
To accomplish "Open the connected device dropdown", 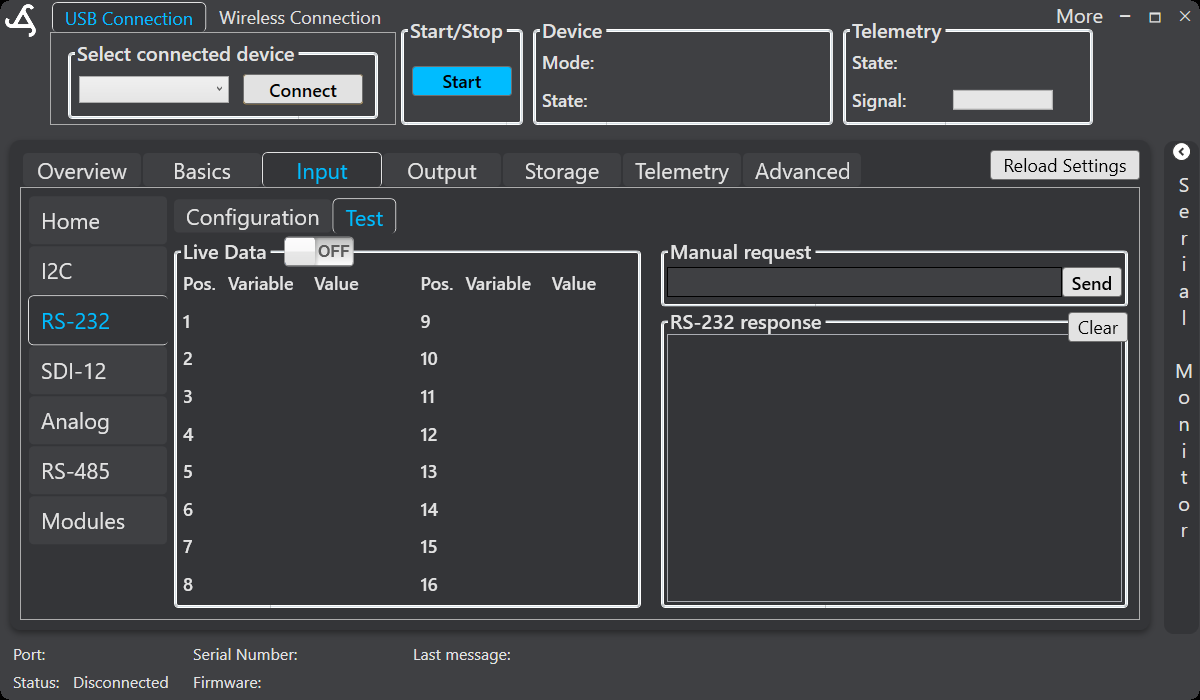I will (x=154, y=90).
